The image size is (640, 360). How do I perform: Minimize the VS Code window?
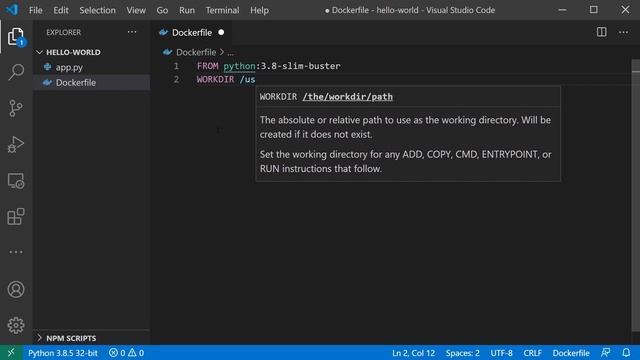[562, 10]
